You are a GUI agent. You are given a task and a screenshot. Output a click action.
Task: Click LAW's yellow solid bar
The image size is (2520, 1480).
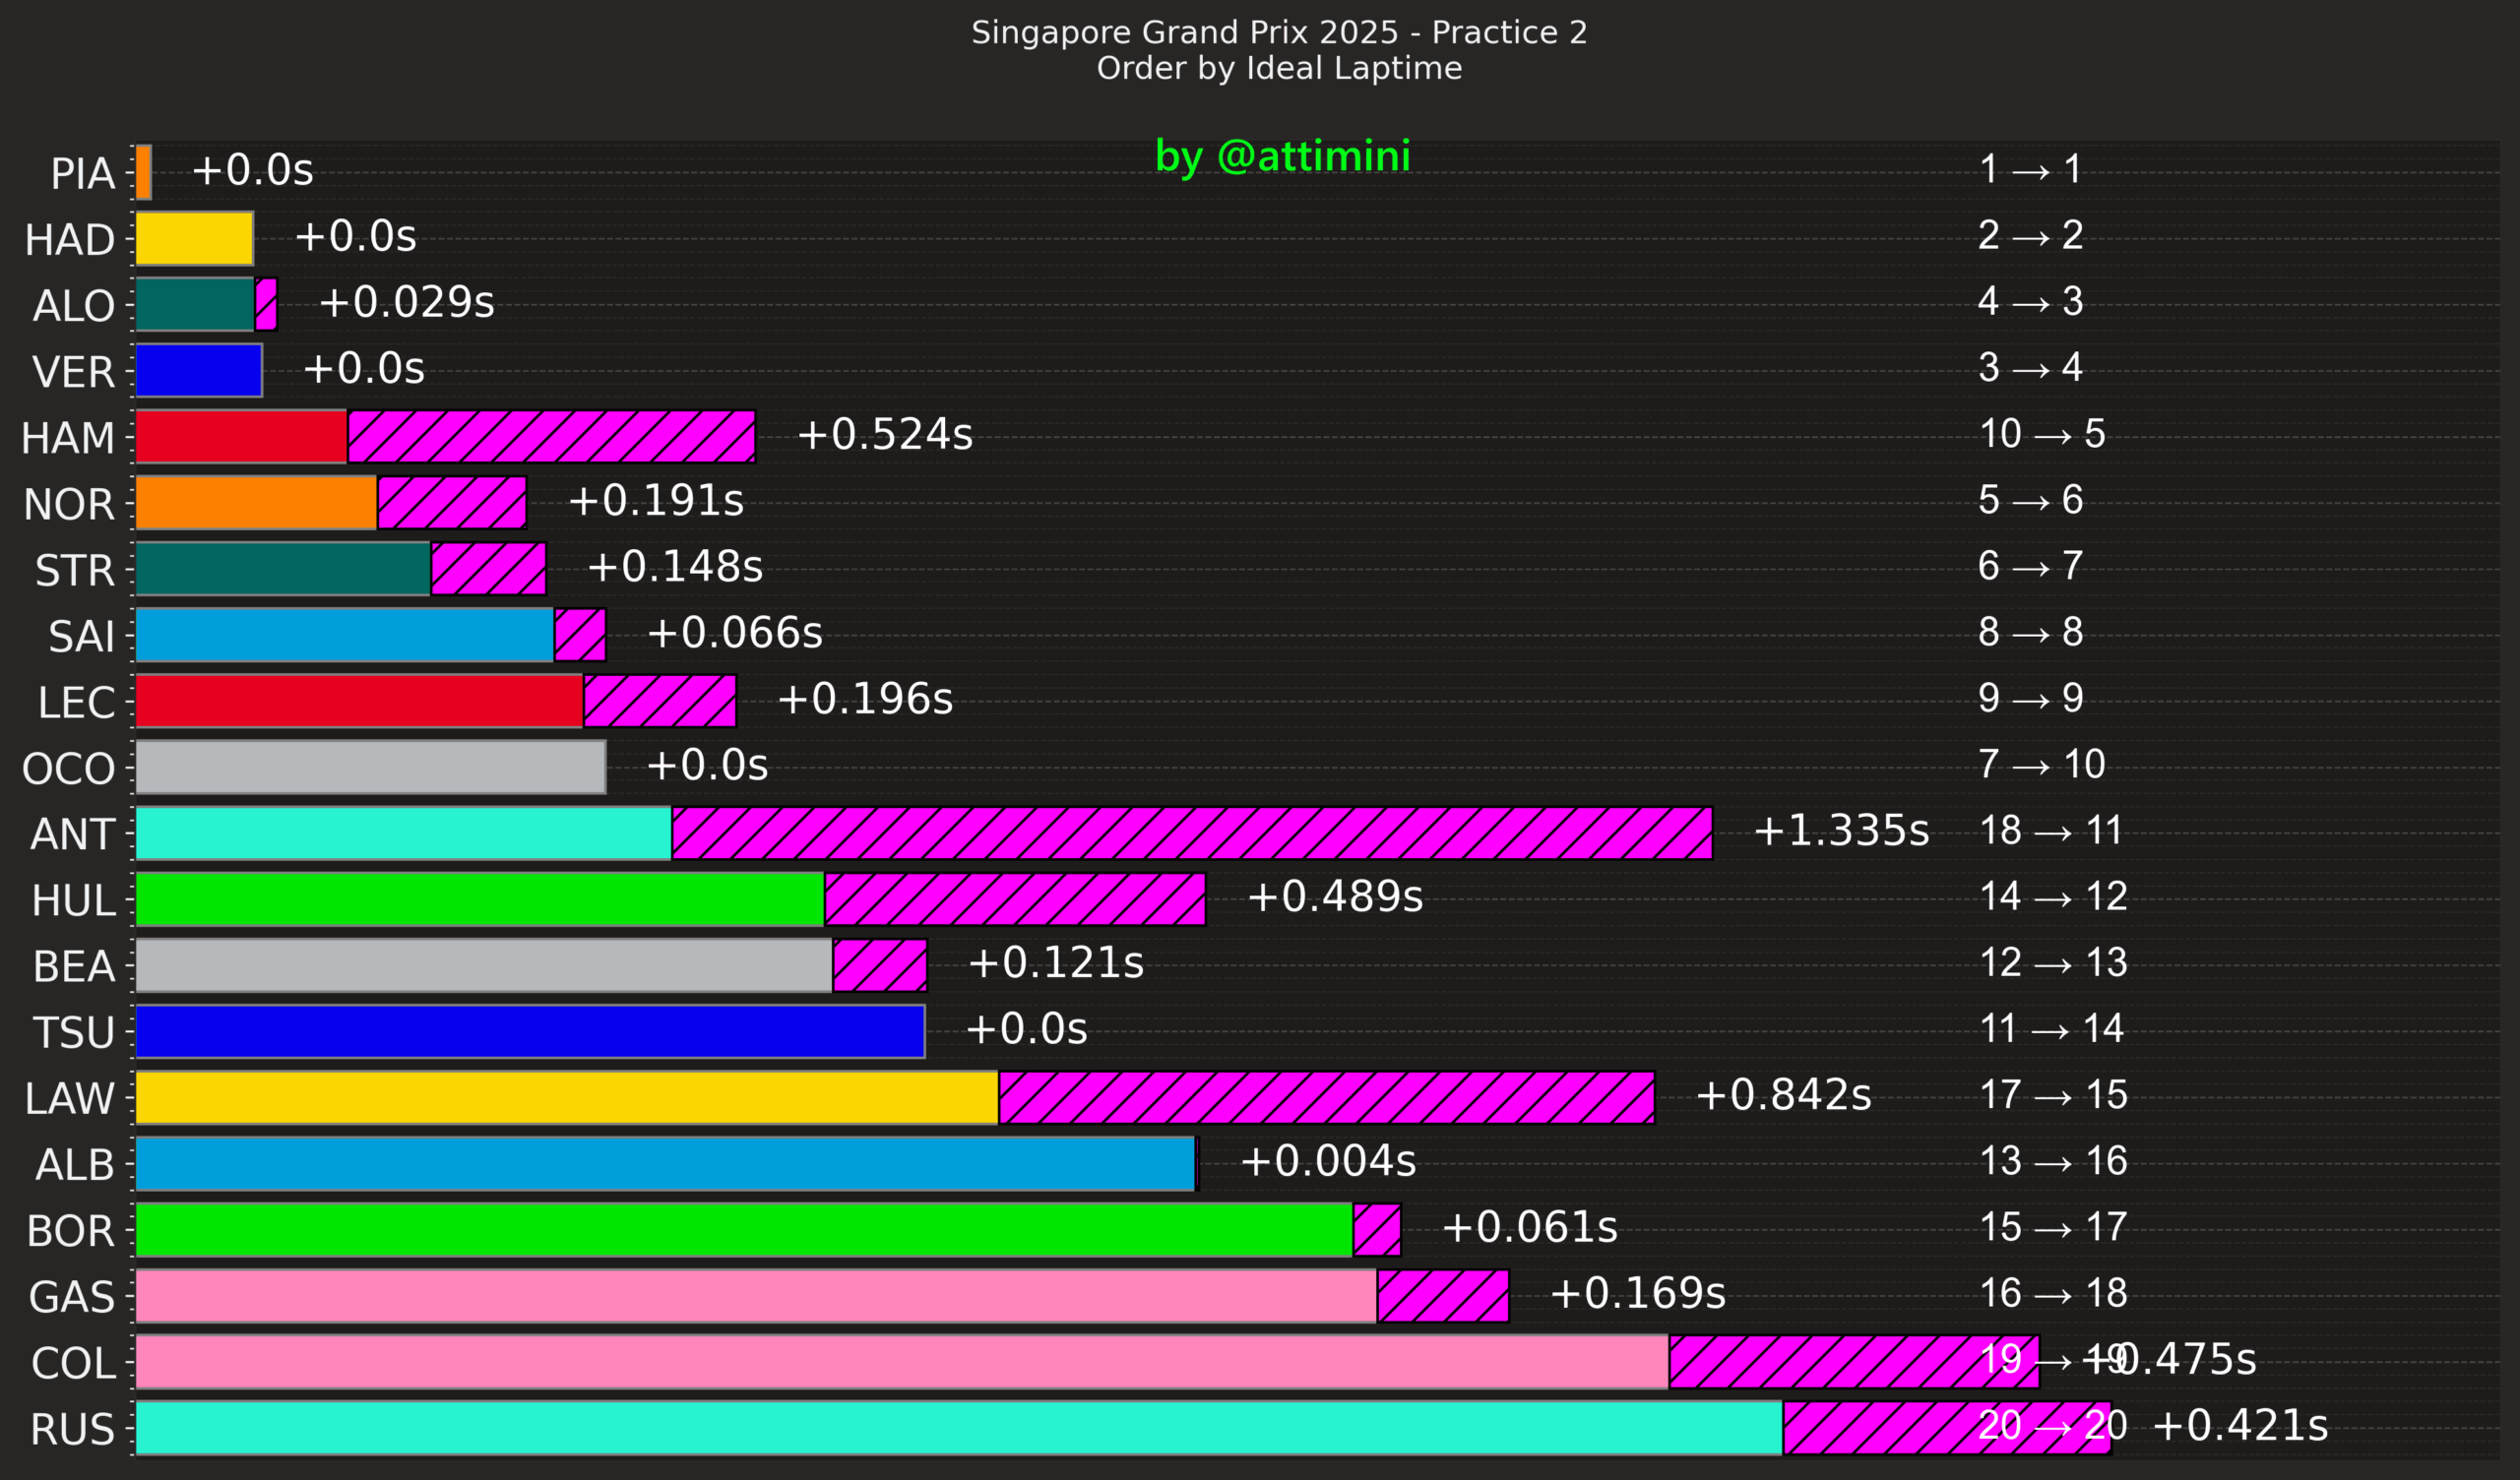[566, 1097]
